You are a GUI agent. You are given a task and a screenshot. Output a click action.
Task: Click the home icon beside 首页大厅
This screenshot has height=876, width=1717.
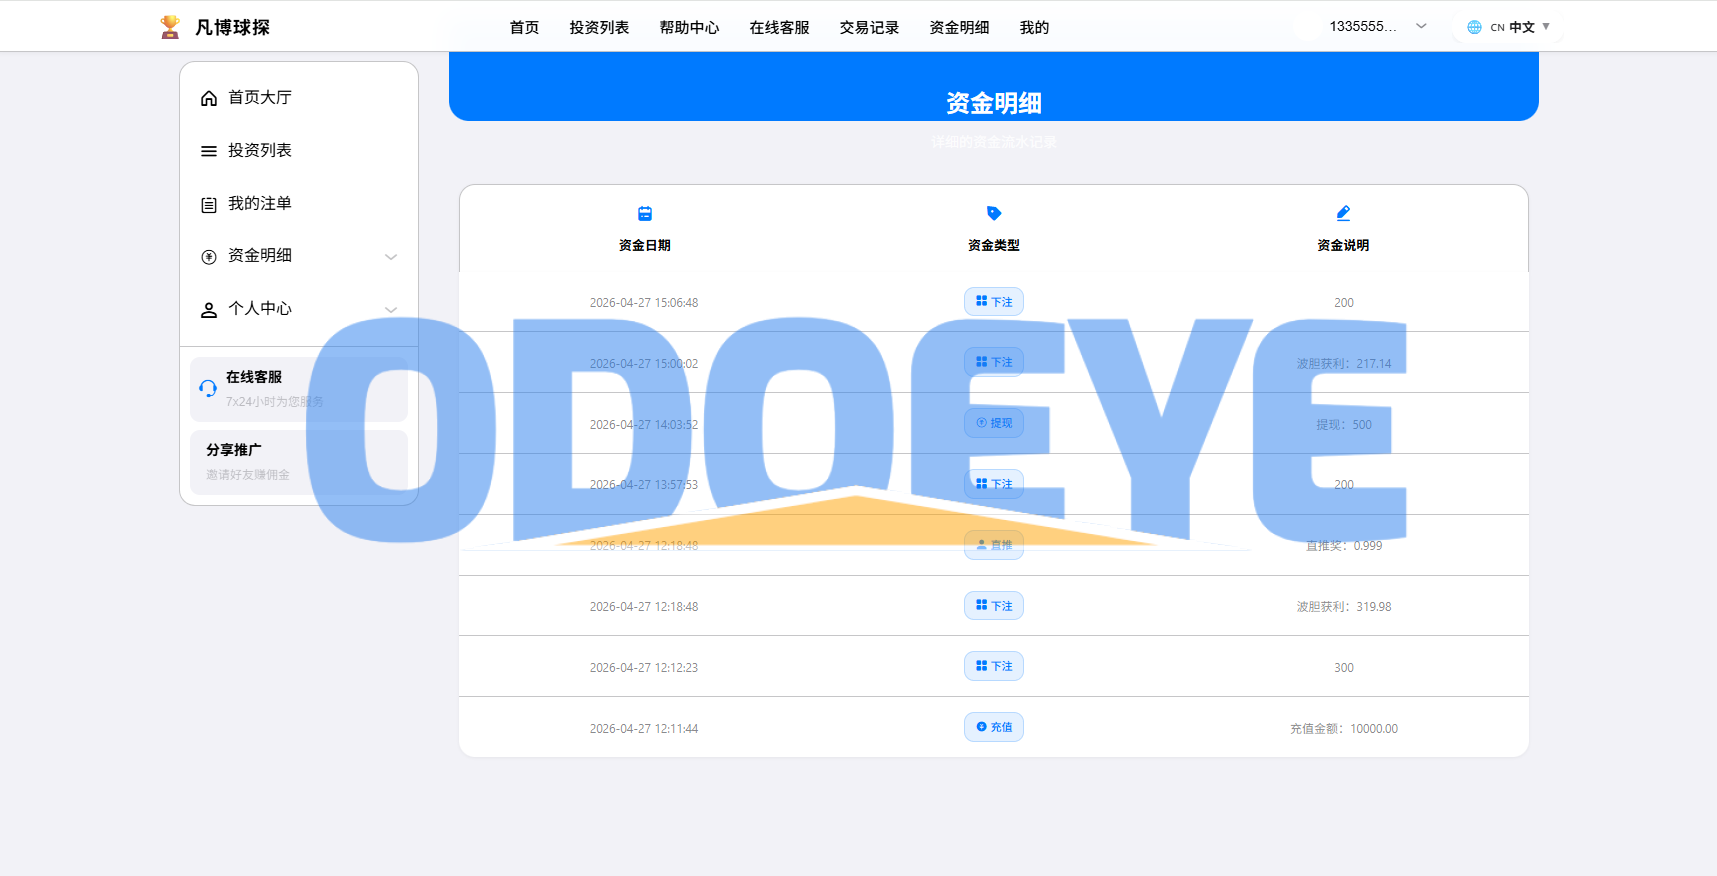point(209,98)
